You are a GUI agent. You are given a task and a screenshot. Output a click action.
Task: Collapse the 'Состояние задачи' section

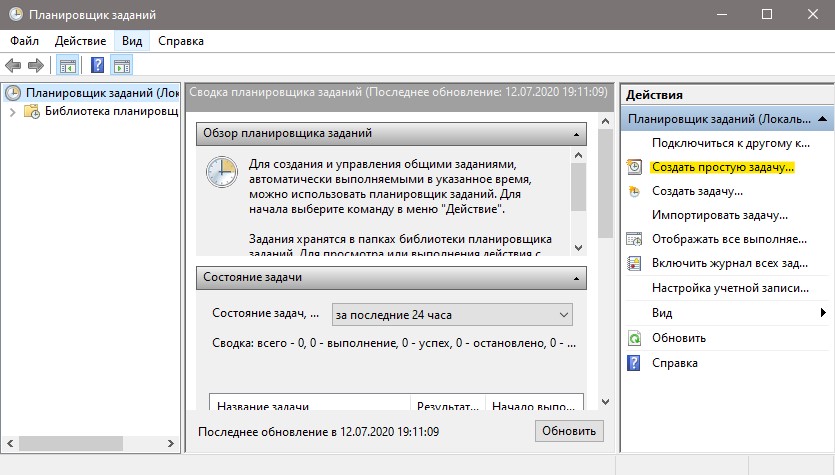(x=576, y=279)
